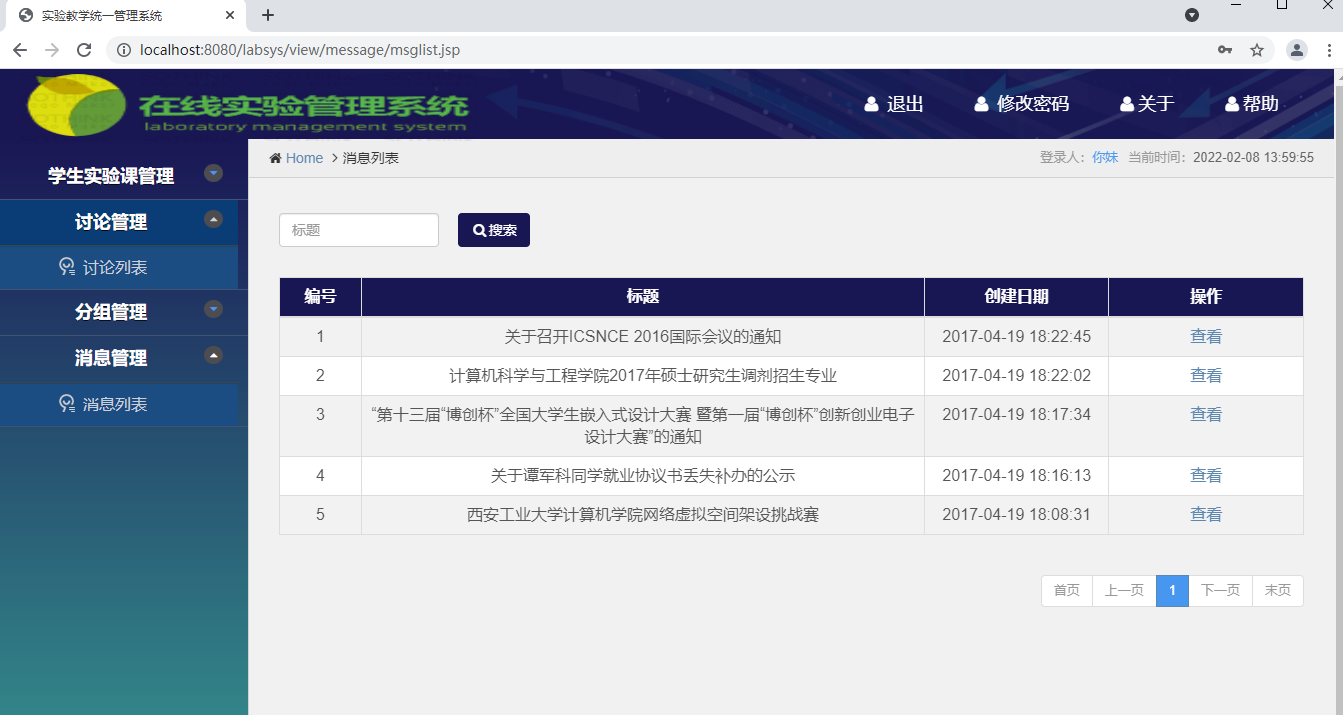Click the title 关于谭军科同学就业协议书丢失补办的公示
Image resolution: width=1343 pixels, height=715 pixels.
[643, 476]
